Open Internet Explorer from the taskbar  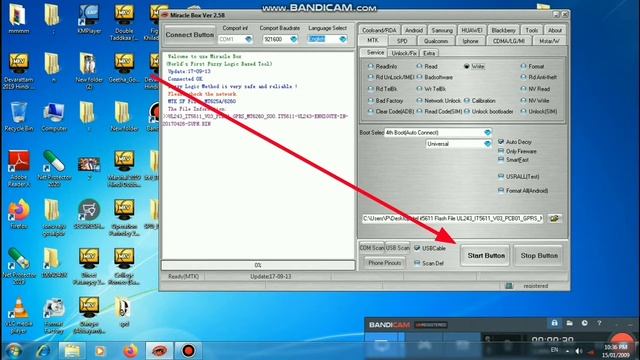(x=43, y=351)
